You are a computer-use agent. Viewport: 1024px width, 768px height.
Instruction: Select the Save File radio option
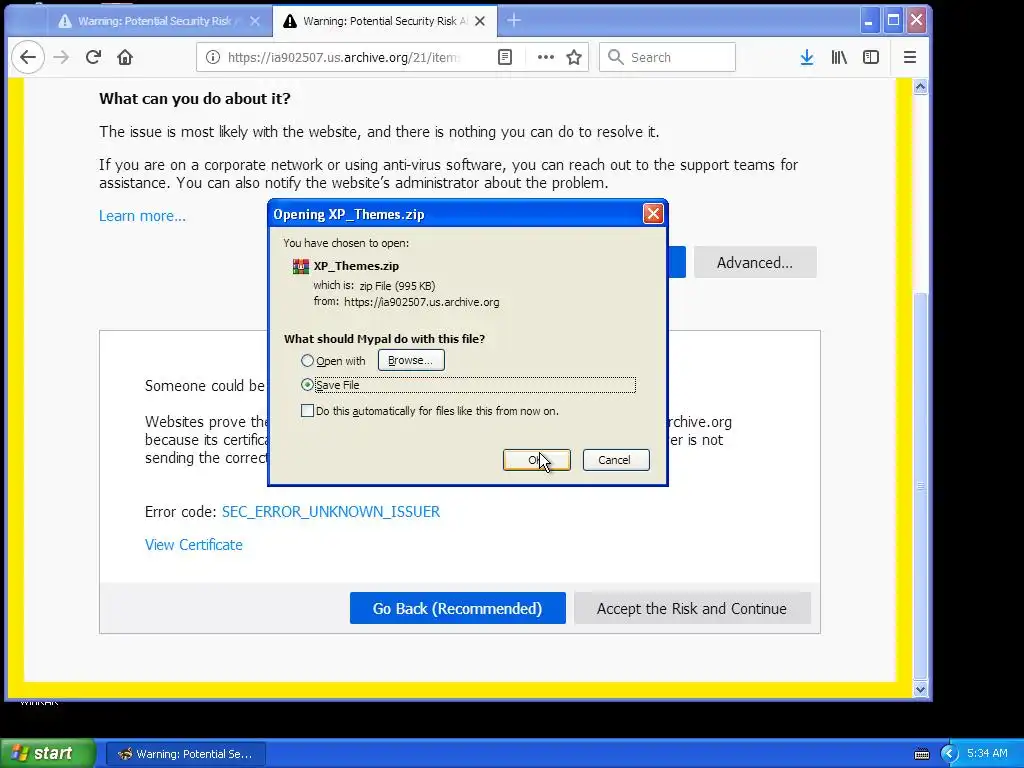click(x=307, y=385)
